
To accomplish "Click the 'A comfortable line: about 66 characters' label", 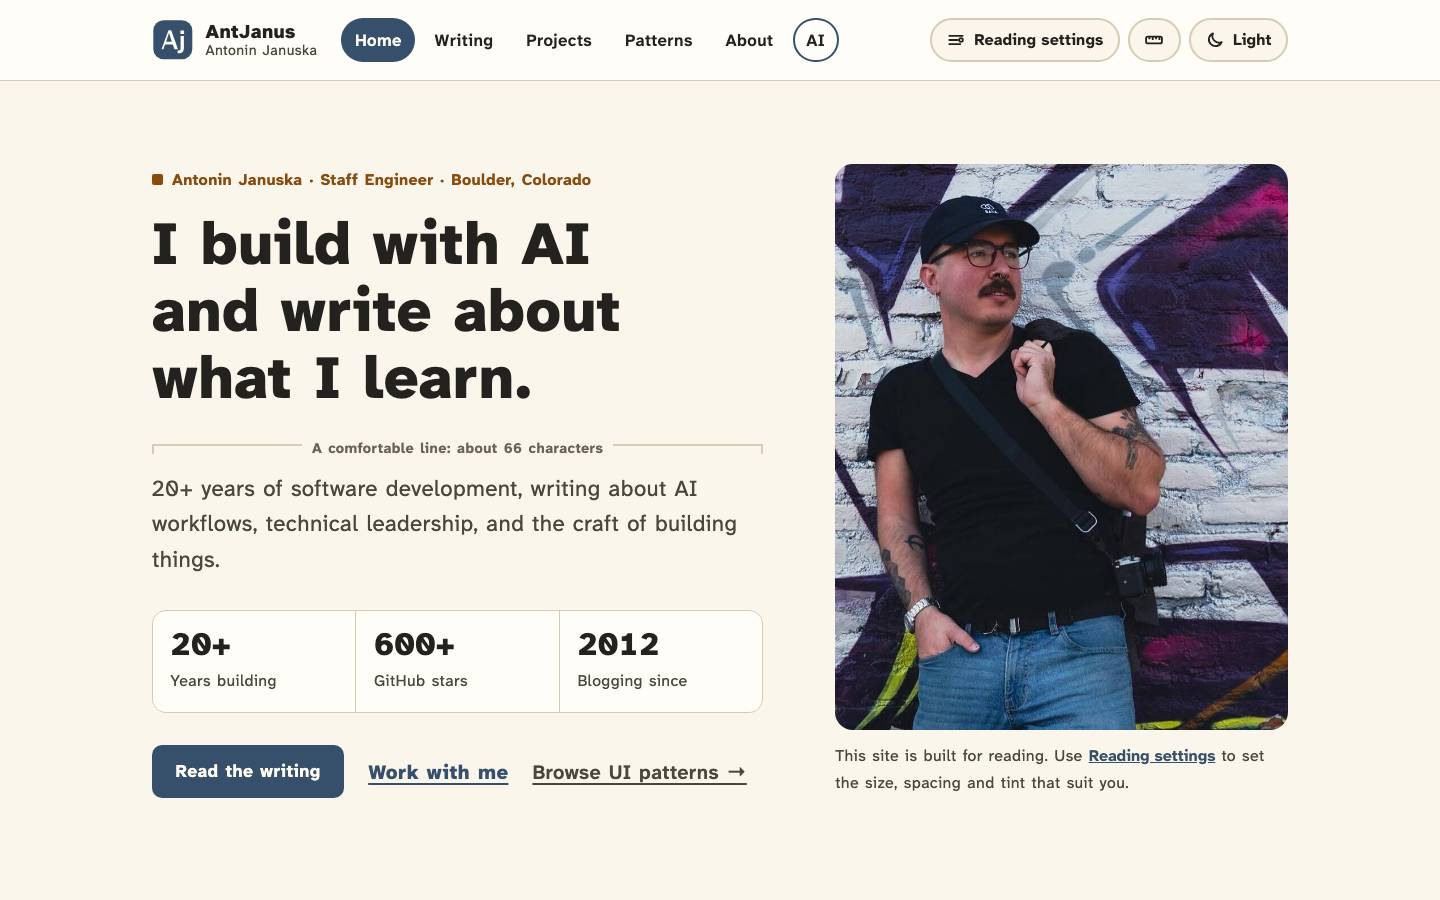I will (x=457, y=448).
